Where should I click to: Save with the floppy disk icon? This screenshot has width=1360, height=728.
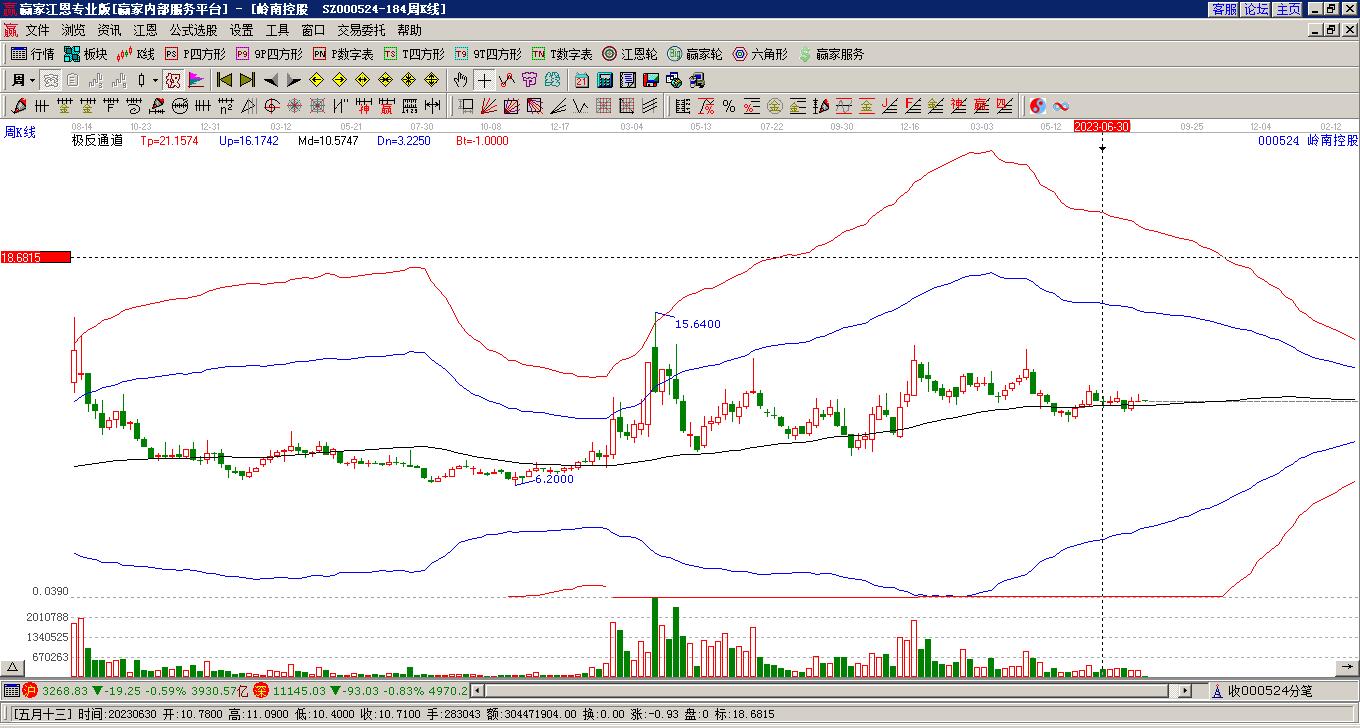point(651,80)
